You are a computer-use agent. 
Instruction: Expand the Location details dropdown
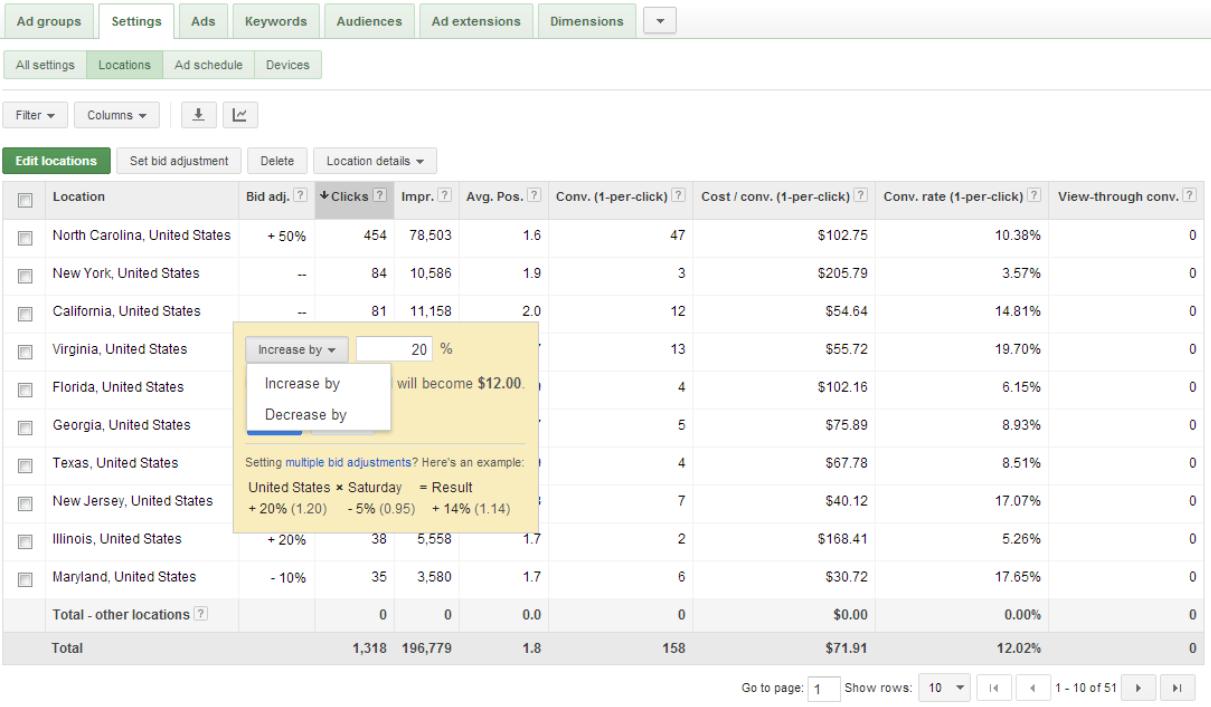coord(375,160)
